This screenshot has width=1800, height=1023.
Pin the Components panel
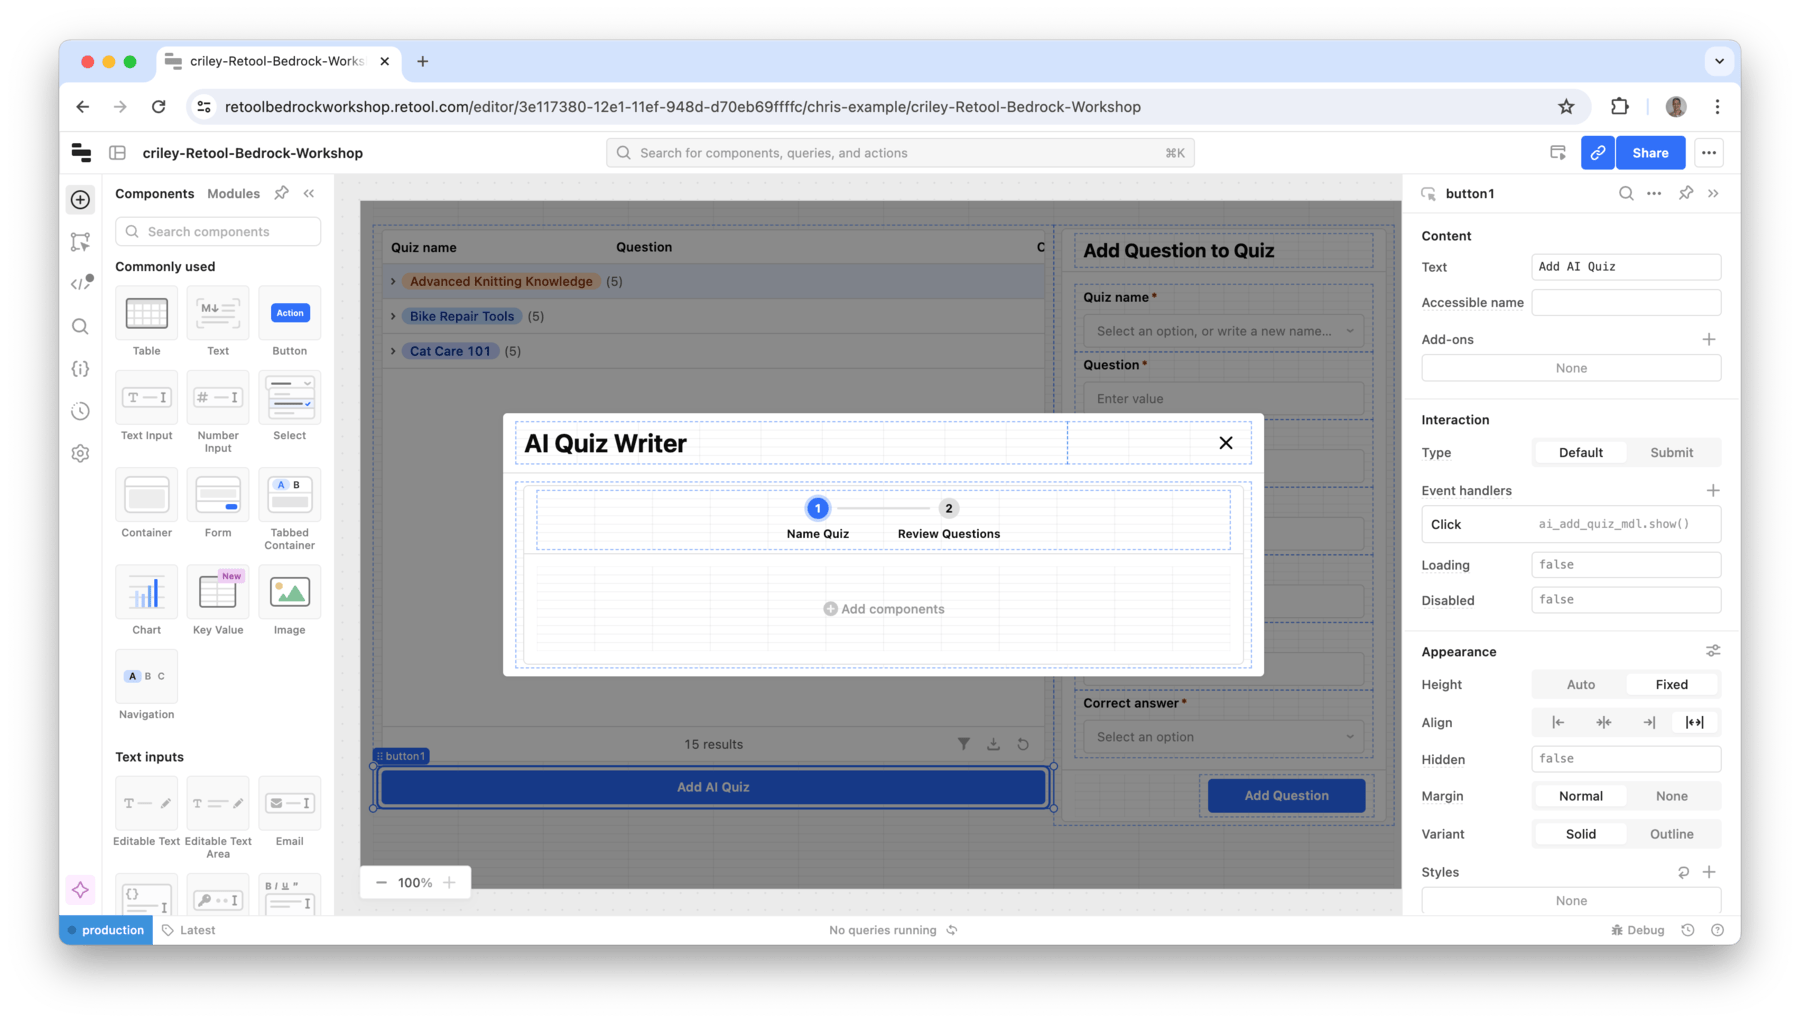tap(282, 193)
